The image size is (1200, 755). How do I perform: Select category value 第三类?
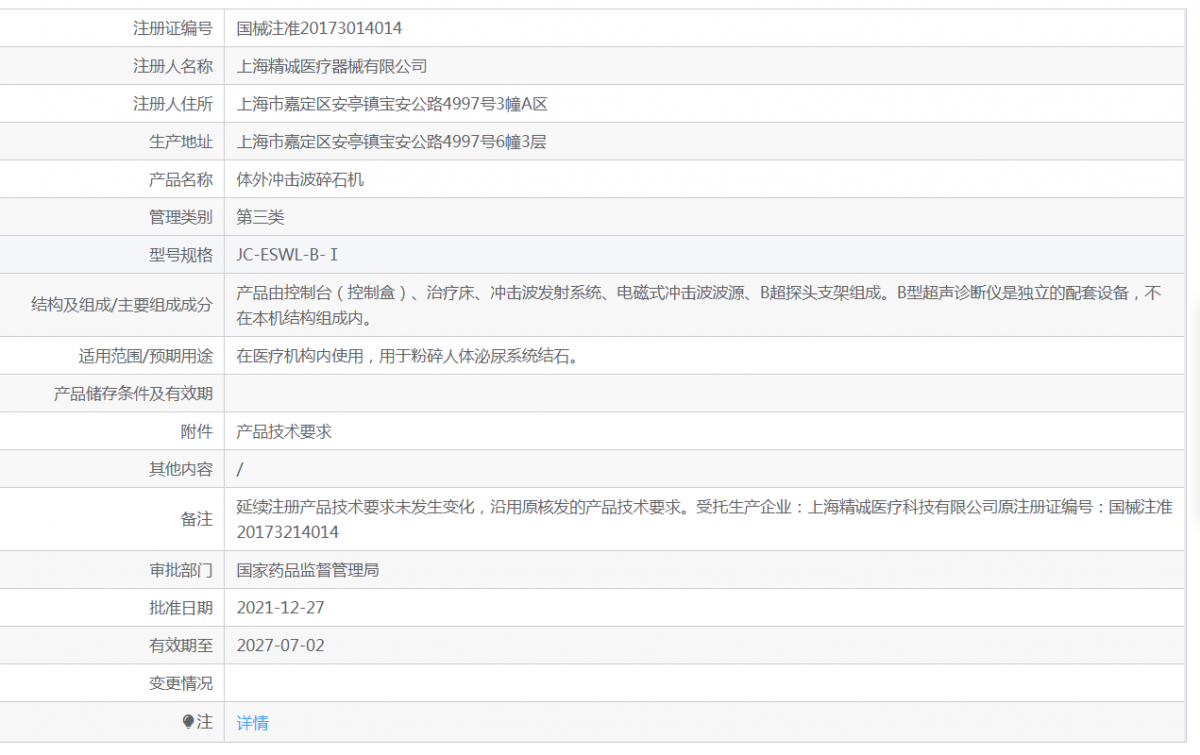[260, 217]
